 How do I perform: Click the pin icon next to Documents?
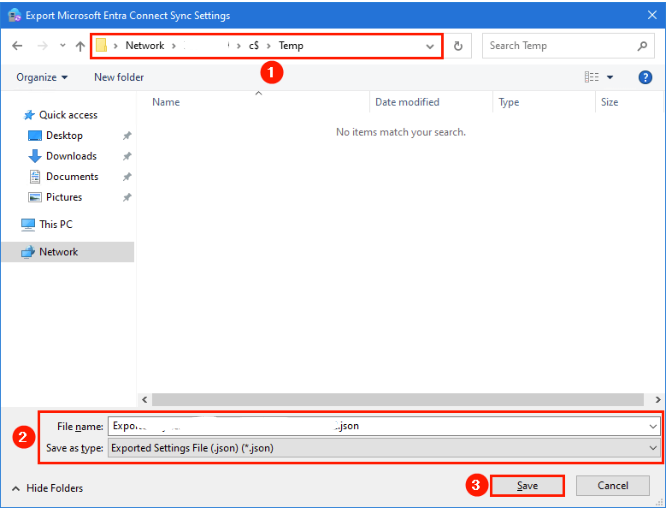click(127, 177)
